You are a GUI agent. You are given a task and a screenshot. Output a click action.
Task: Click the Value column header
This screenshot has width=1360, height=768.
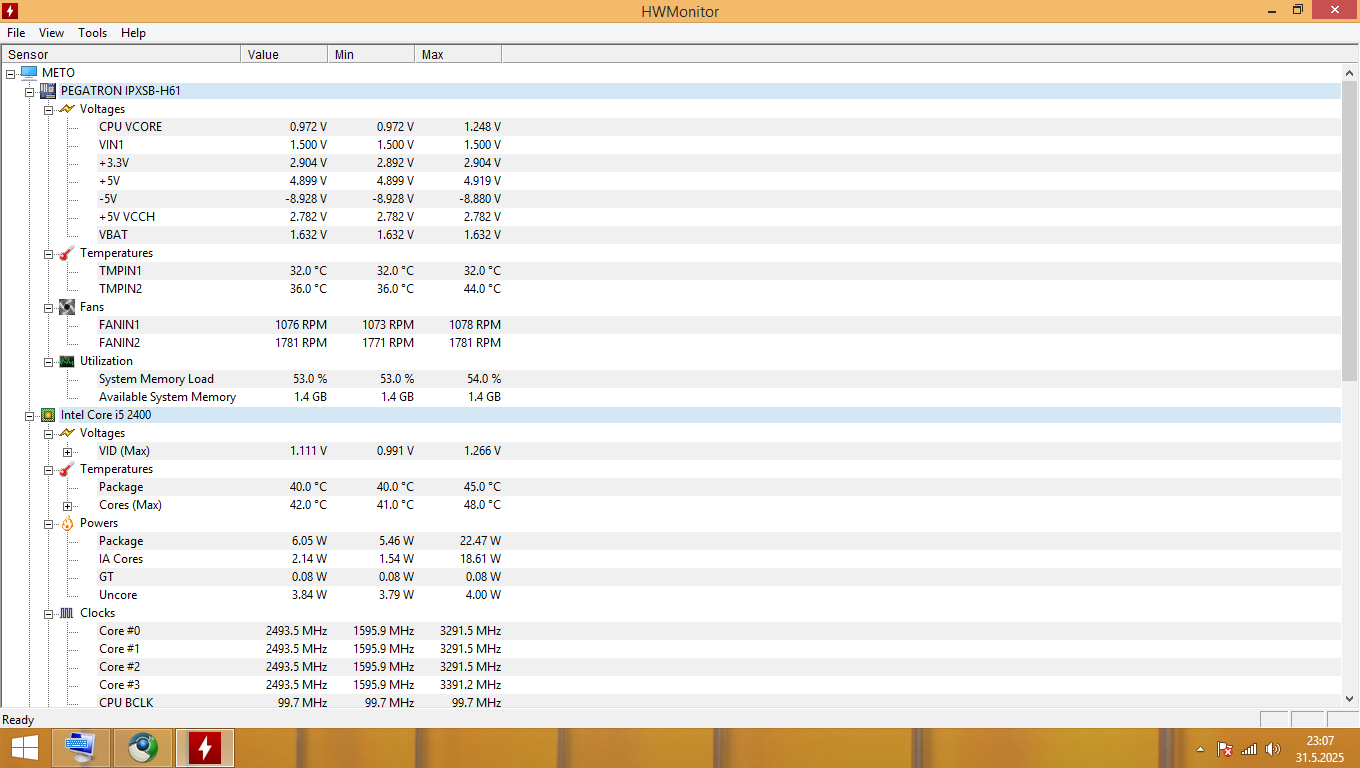(285, 54)
